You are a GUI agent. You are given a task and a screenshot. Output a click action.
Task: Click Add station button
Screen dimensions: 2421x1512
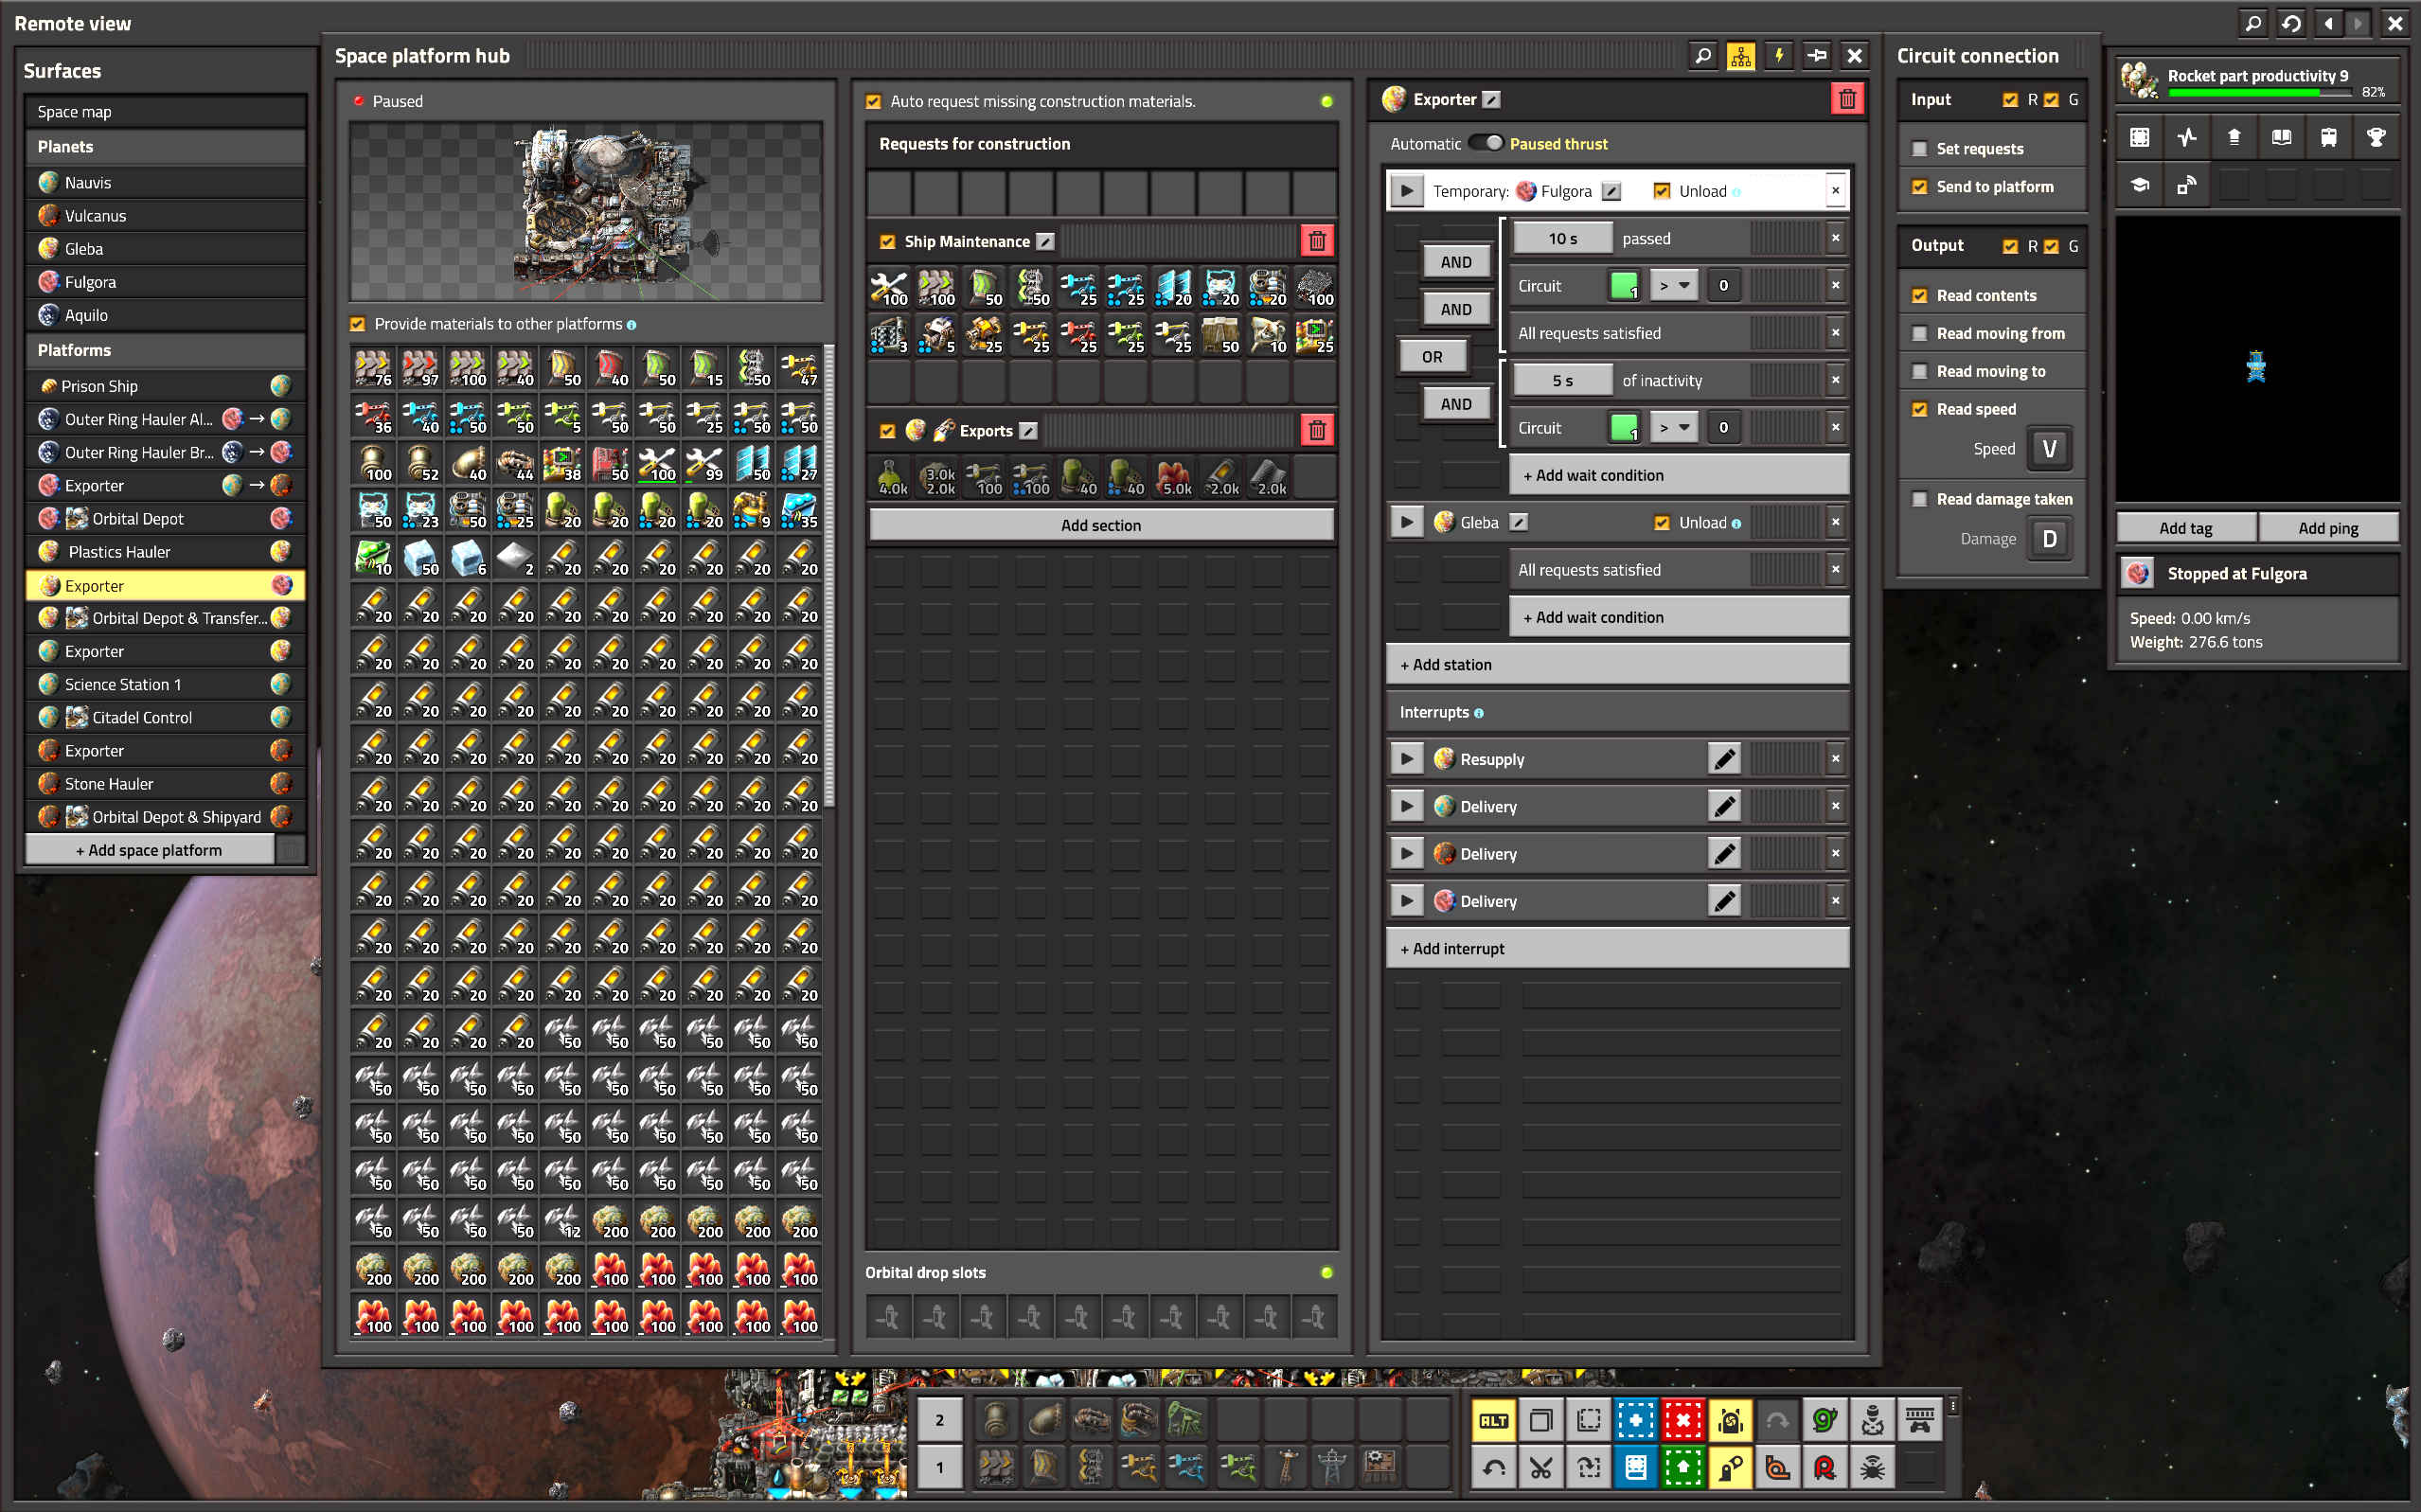1616,664
